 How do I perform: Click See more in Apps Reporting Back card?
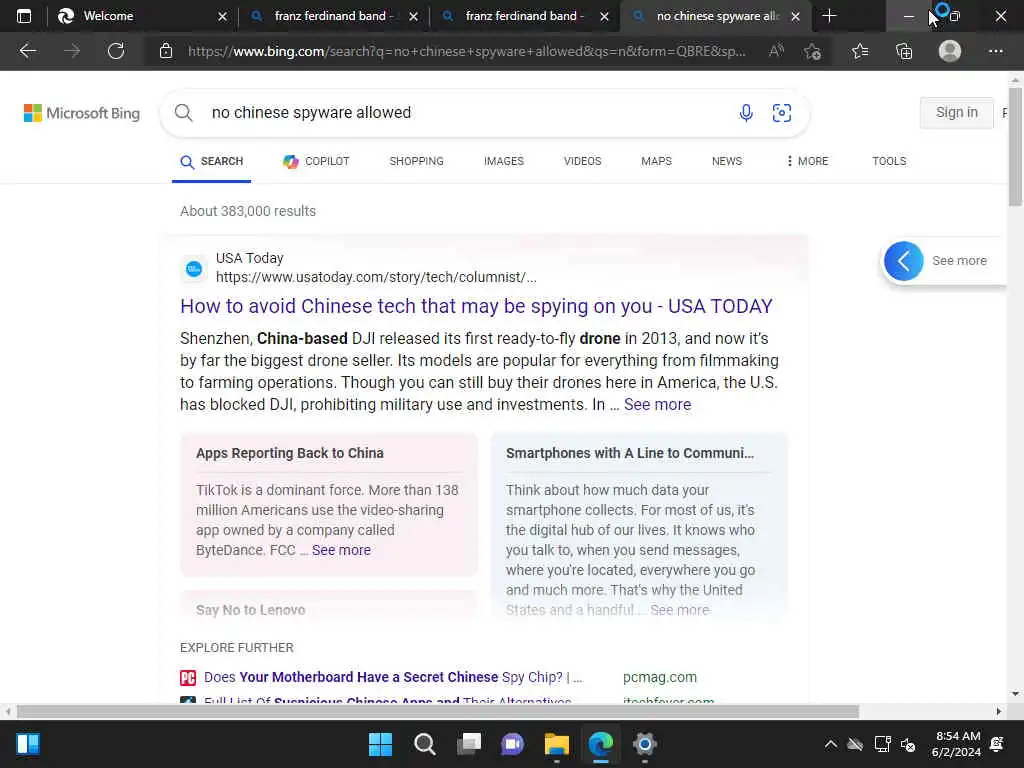tap(341, 551)
